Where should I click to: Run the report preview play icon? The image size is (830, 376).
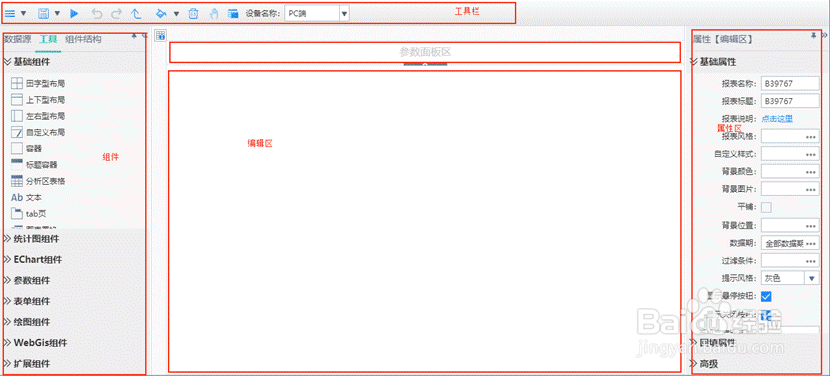click(74, 13)
